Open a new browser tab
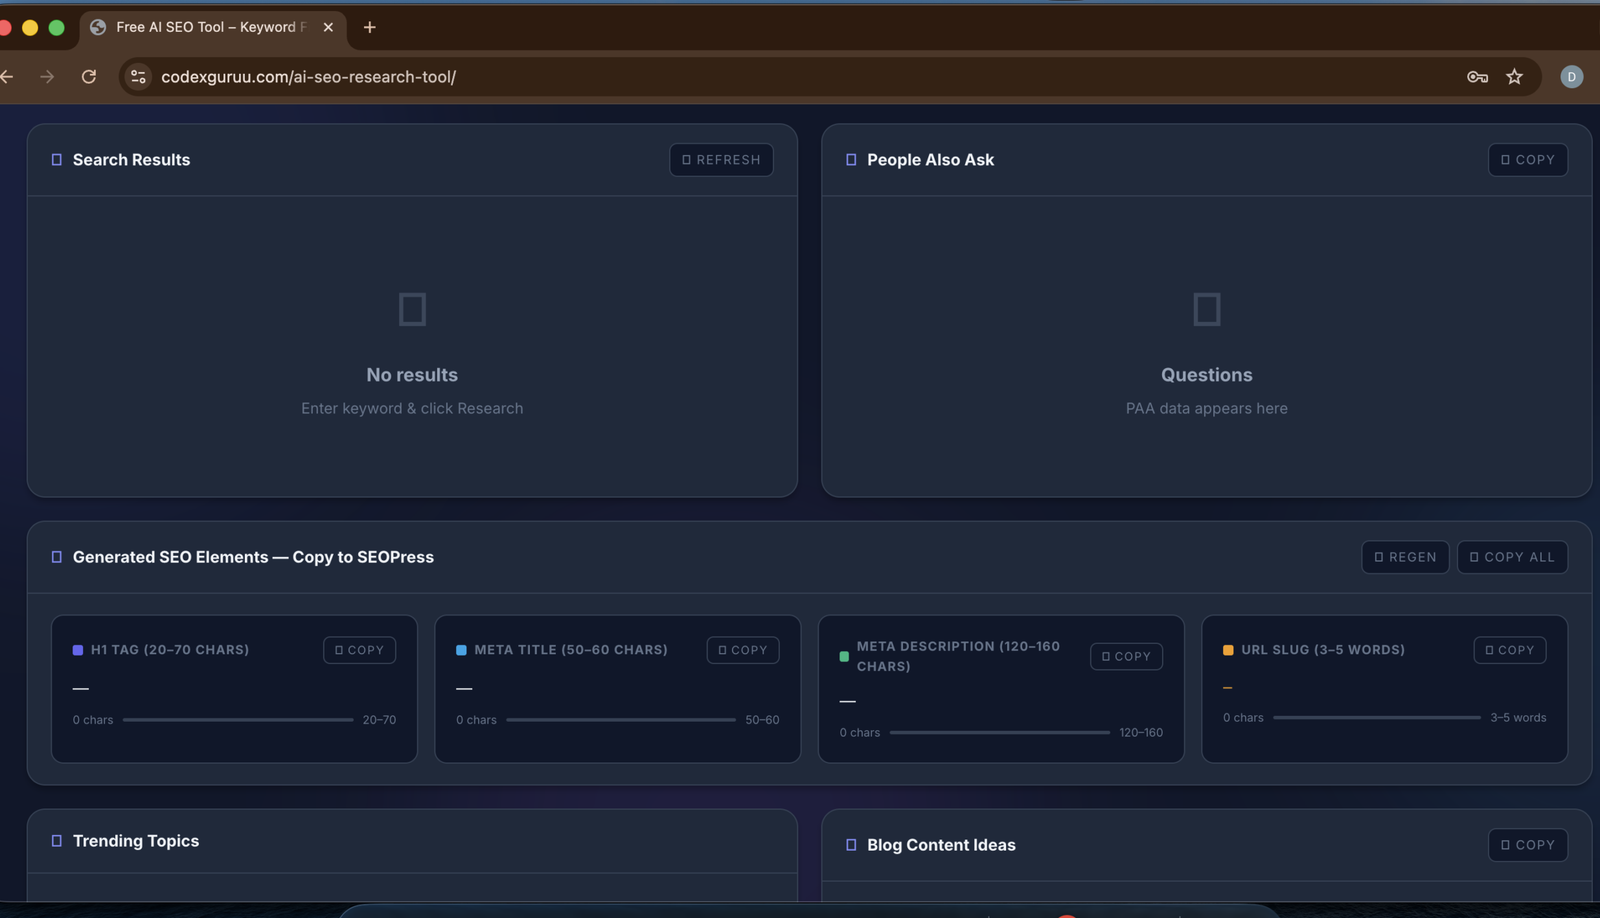The image size is (1600, 918). click(370, 27)
